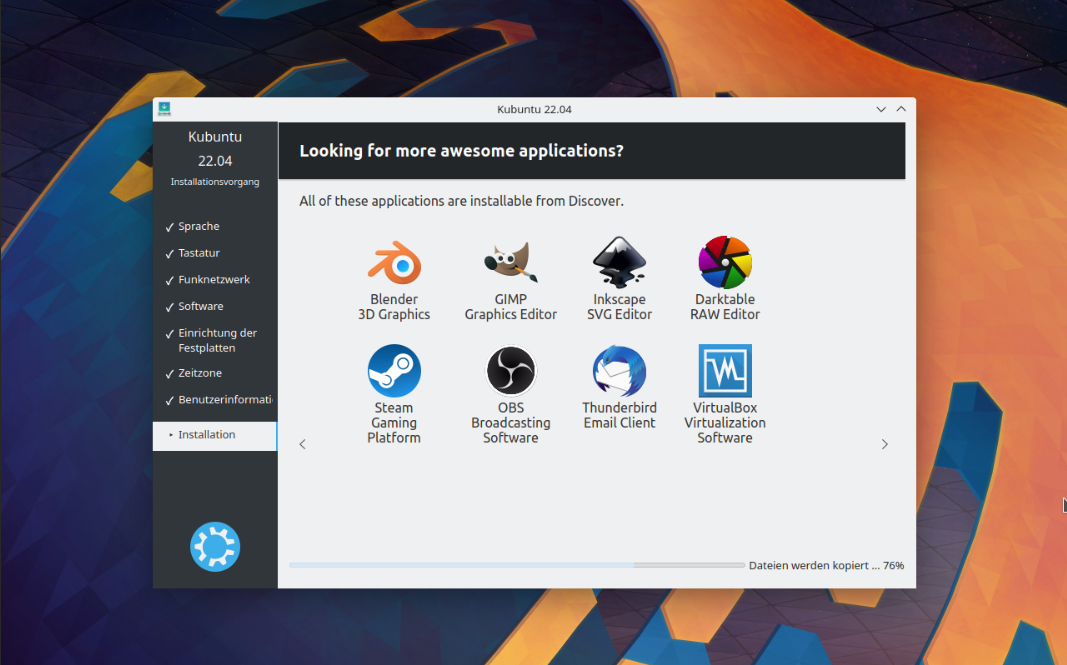
Task: Click the GIMP Graphics Editor icon
Action: [x=510, y=263]
